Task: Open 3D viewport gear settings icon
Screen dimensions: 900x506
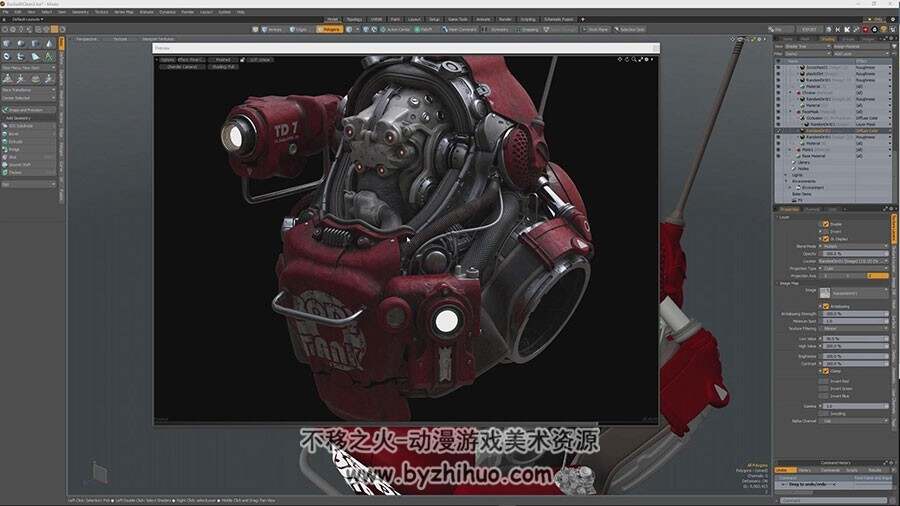Action: [x=759, y=39]
